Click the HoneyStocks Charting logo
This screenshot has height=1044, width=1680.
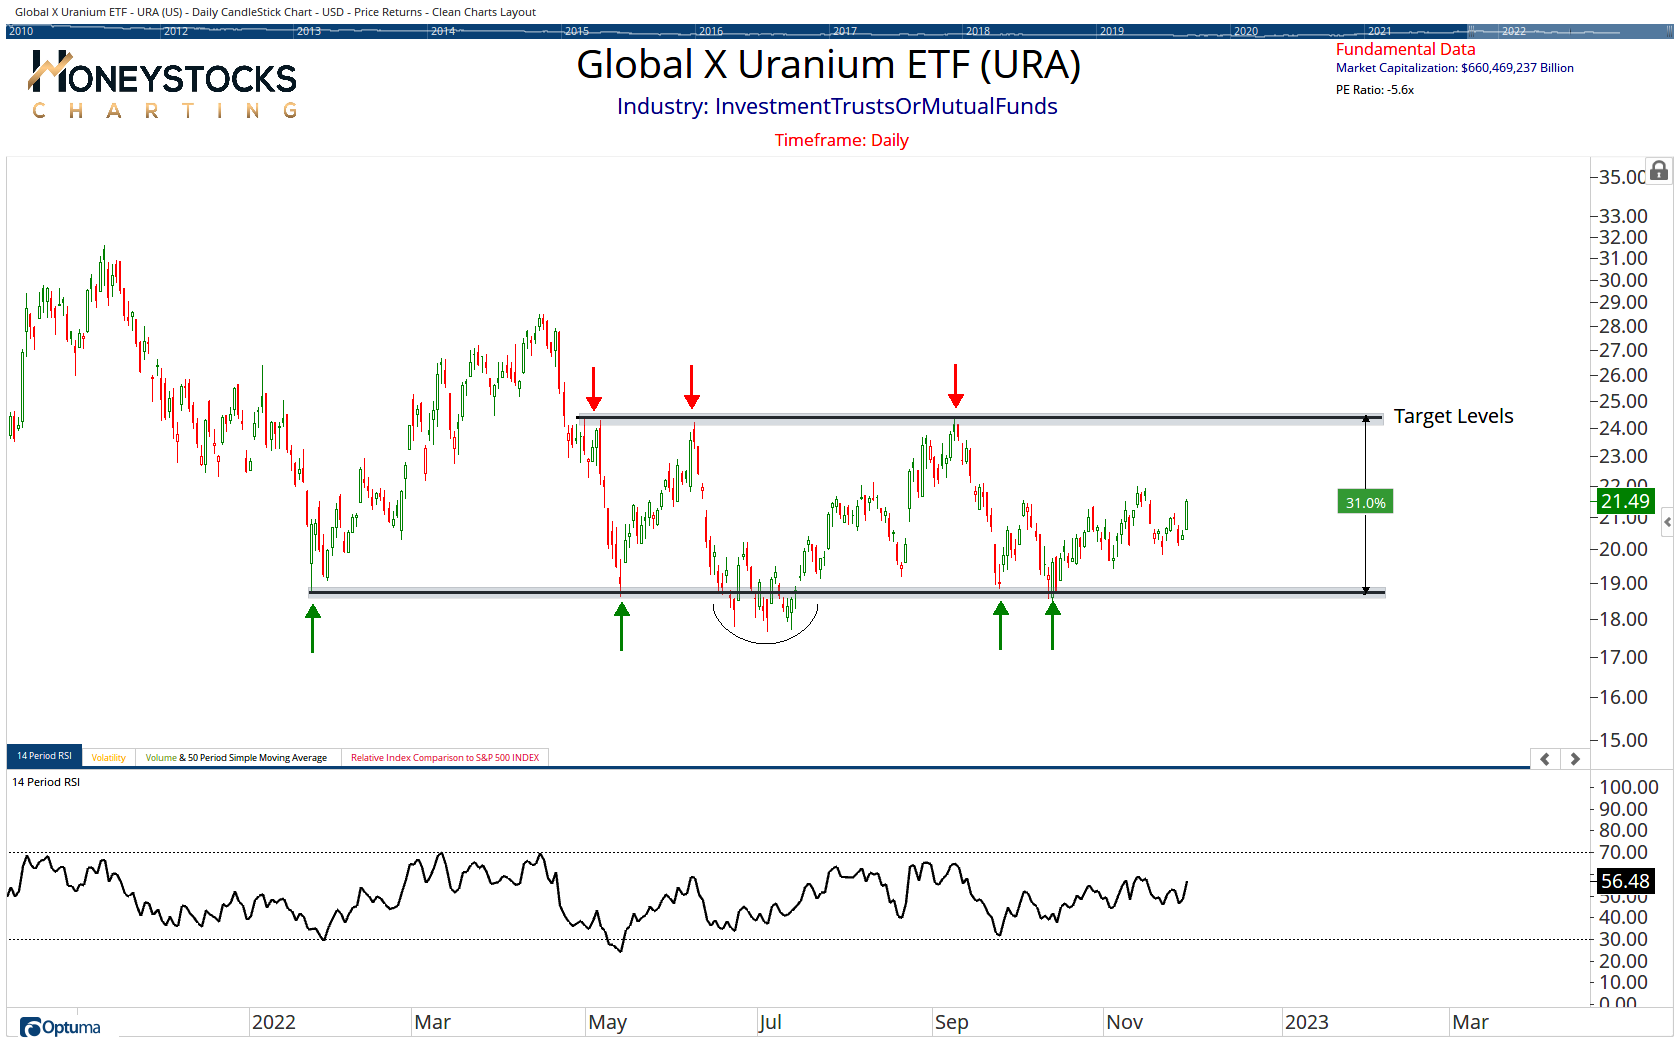click(x=163, y=85)
